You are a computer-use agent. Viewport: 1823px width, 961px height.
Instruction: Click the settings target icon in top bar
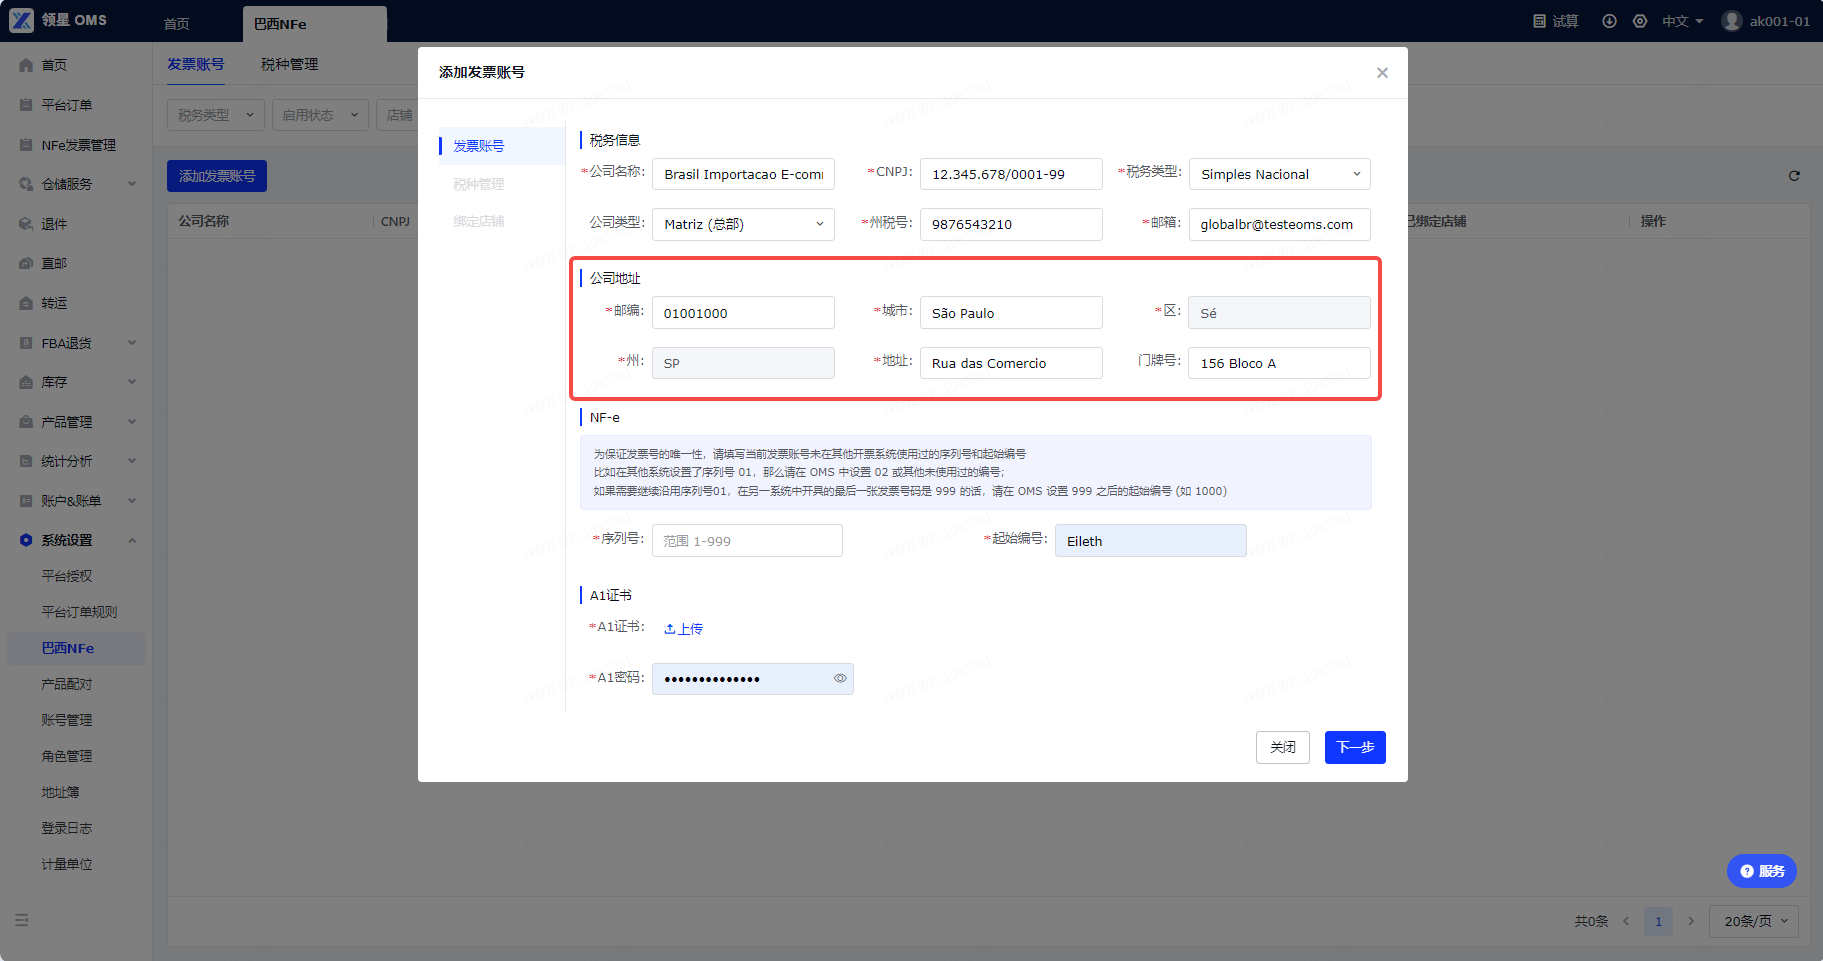tap(1640, 21)
